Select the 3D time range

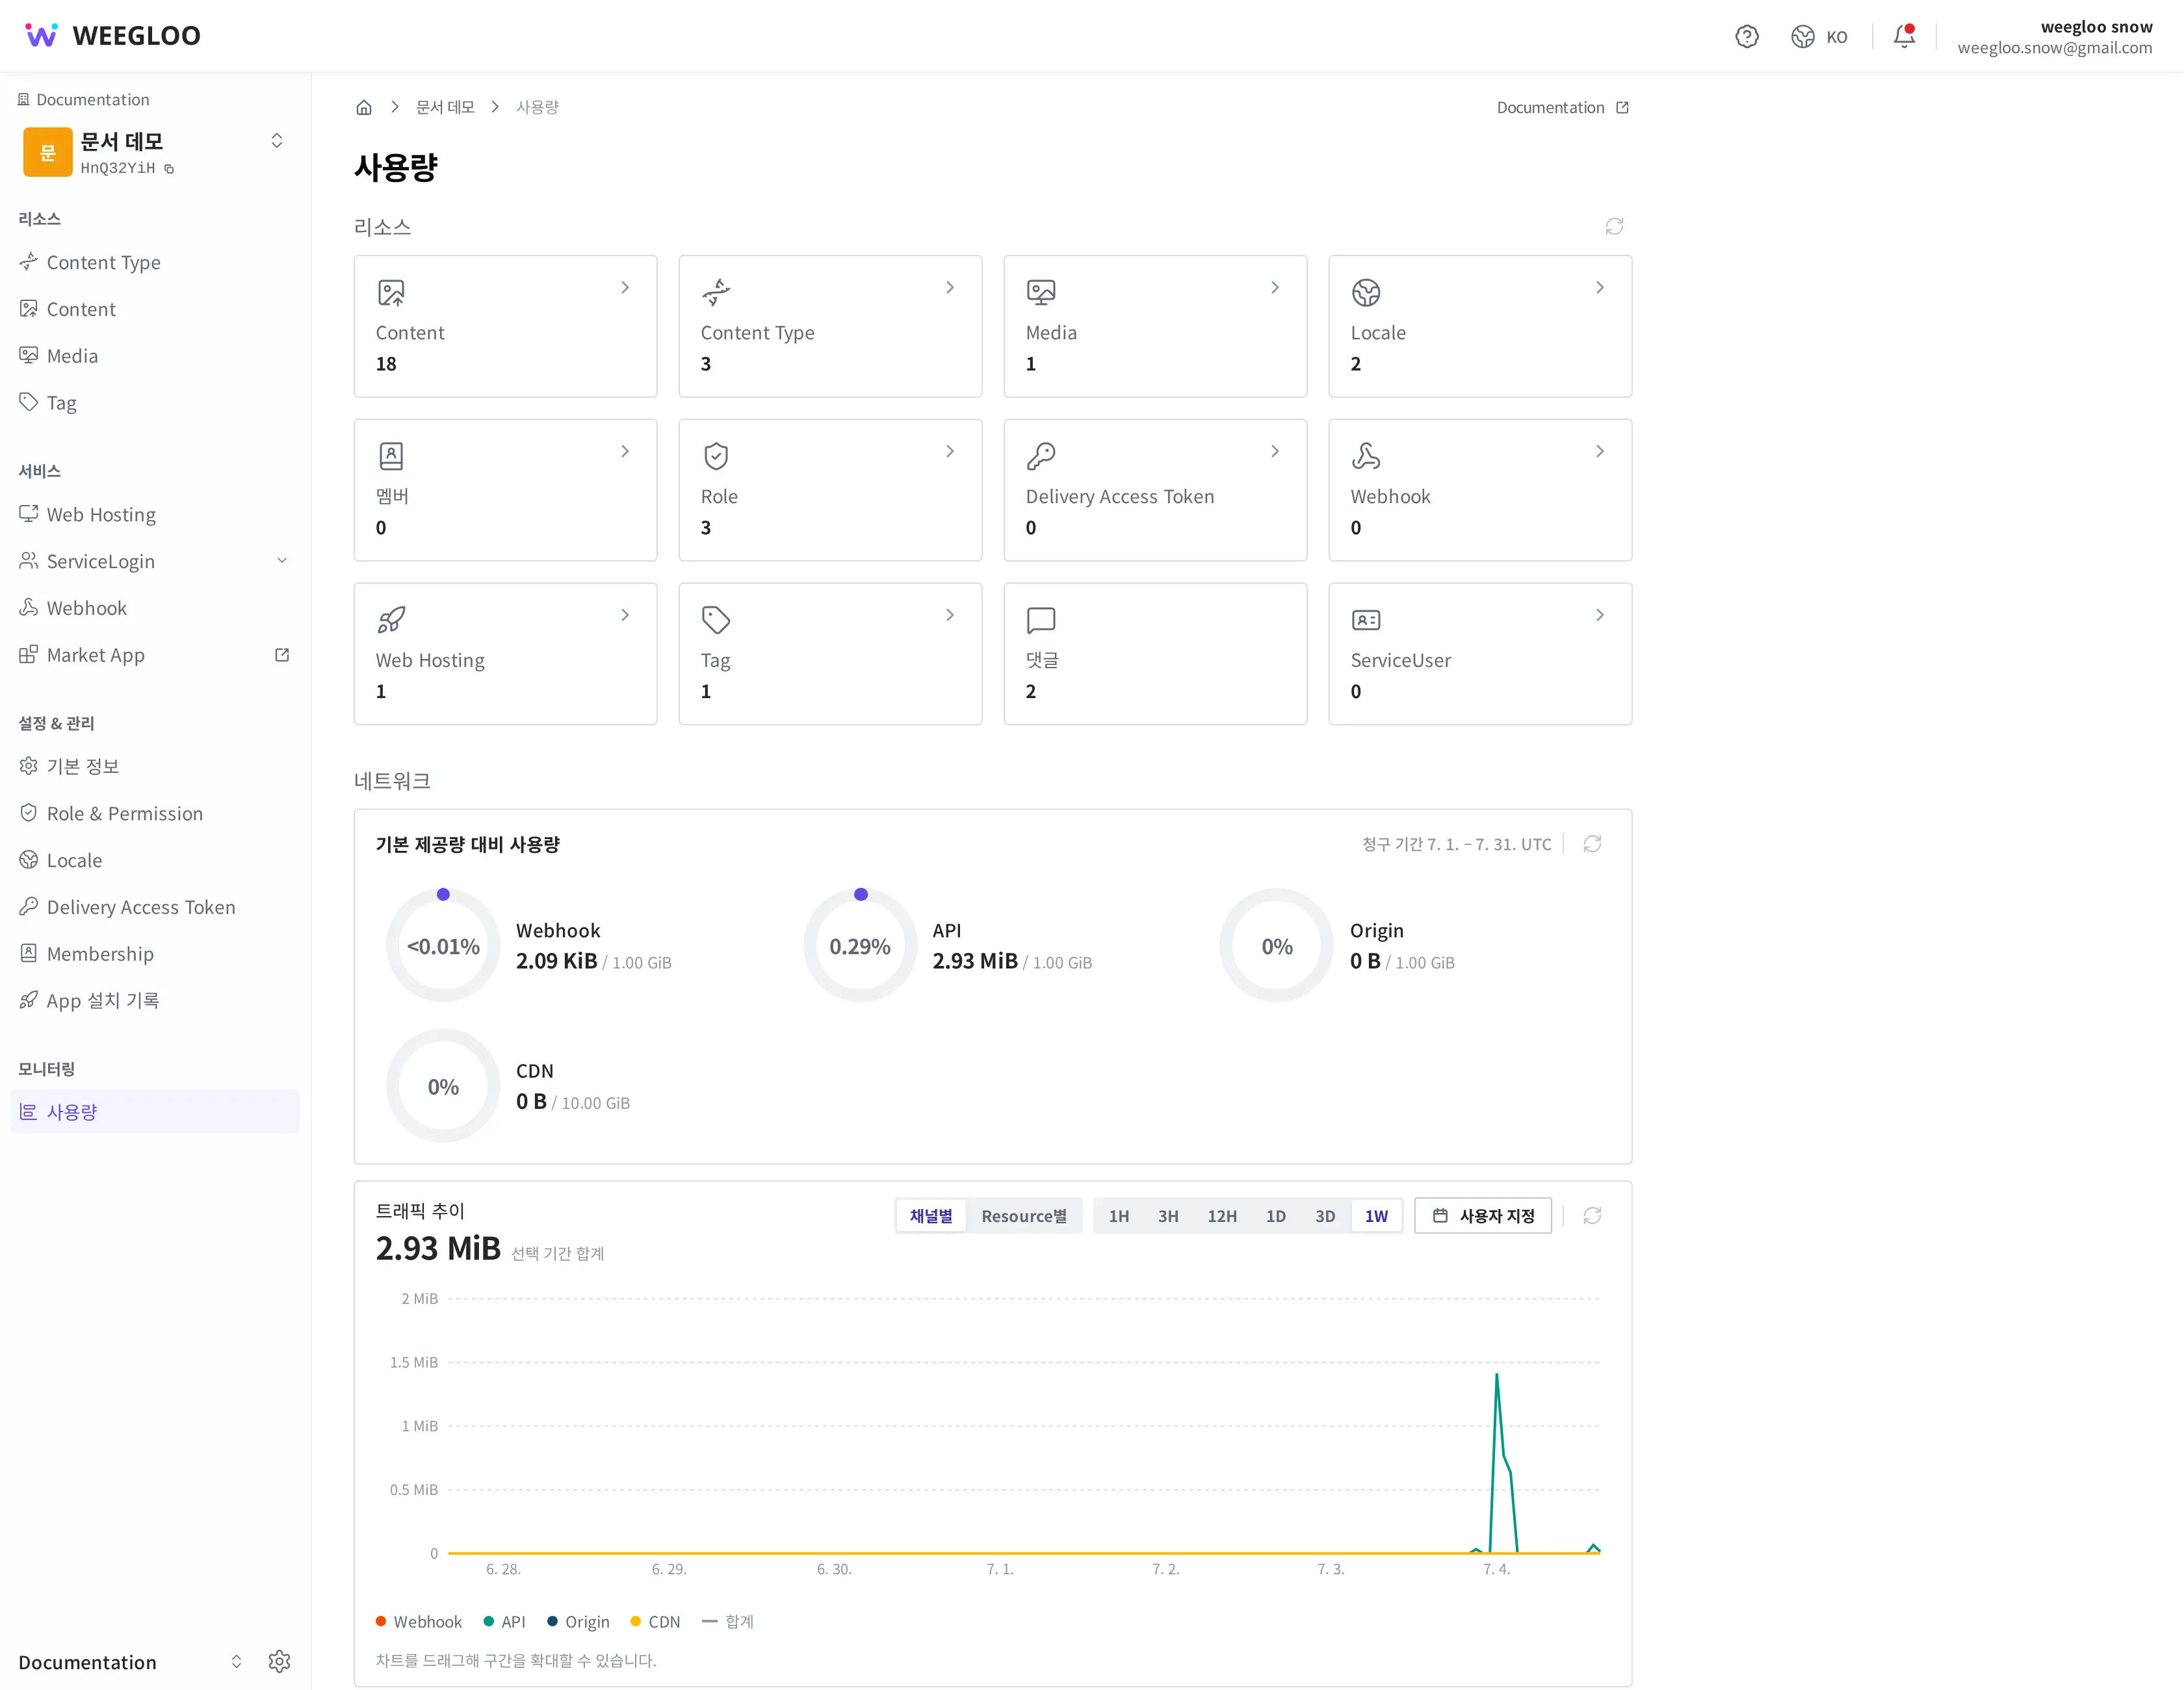(1325, 1216)
